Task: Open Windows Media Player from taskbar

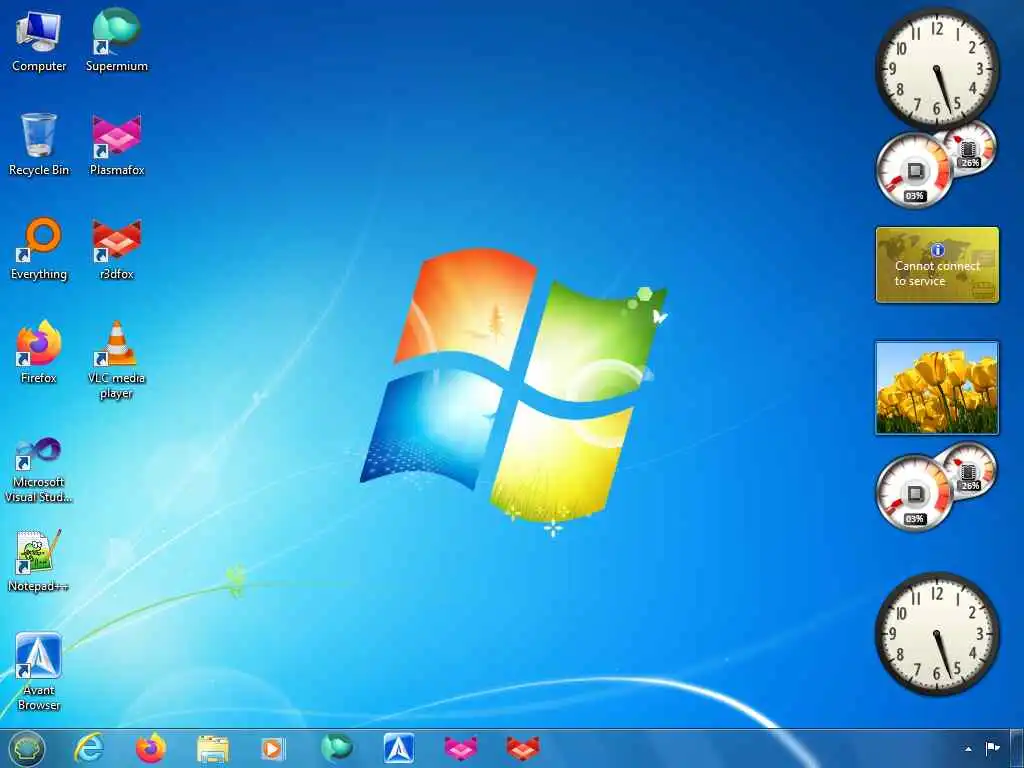Action: click(272, 748)
